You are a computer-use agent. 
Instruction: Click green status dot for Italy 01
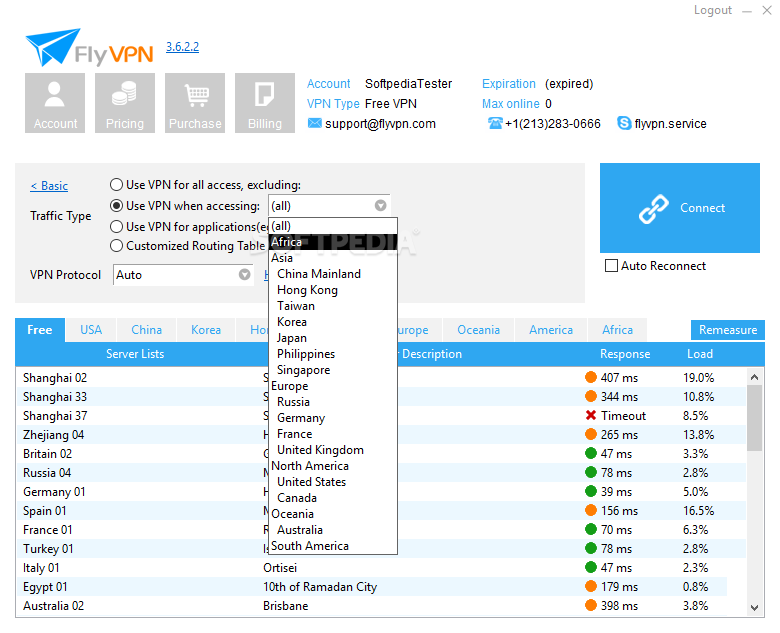pos(591,567)
